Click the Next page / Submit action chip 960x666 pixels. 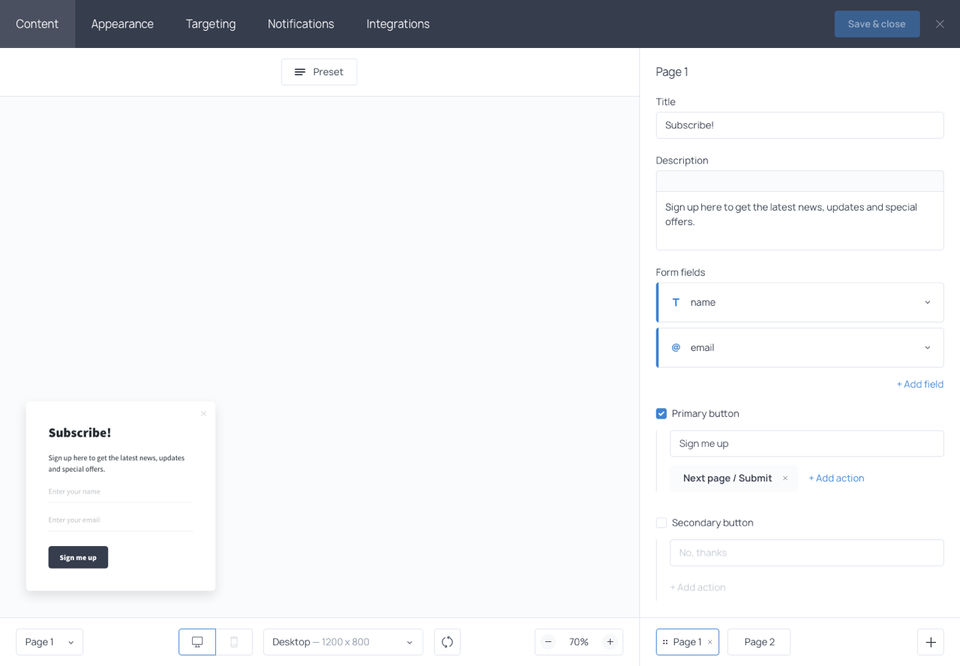[x=733, y=478]
